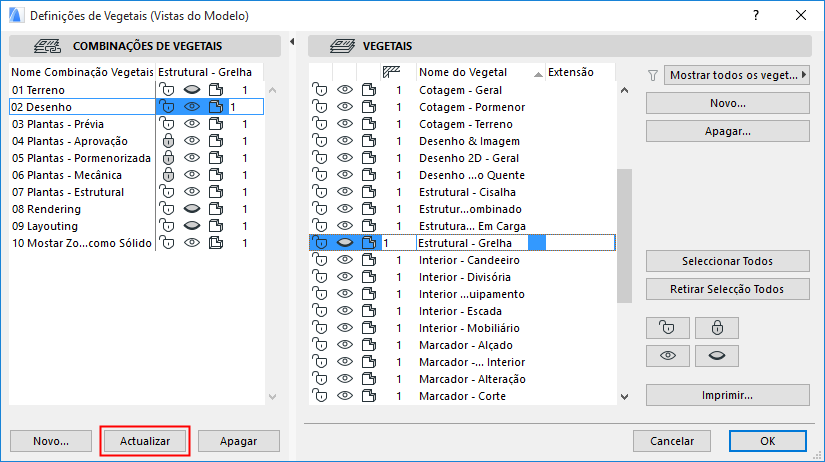Select the 07 Plantas - Estrutural combination
The image size is (825, 462).
pyautogui.click(x=69, y=192)
